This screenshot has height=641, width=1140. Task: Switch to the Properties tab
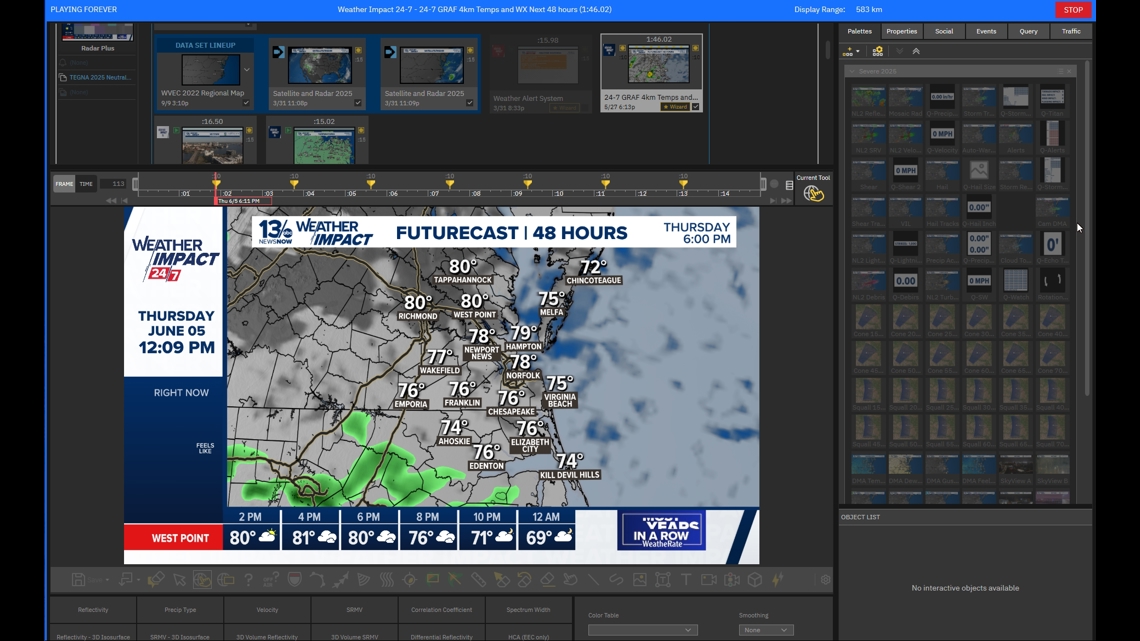tap(901, 31)
